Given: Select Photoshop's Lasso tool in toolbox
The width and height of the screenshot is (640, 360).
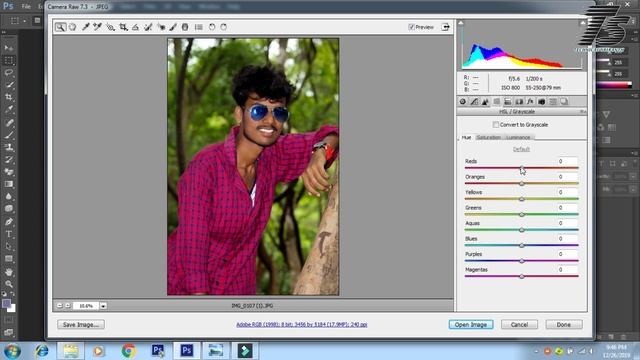Looking at the screenshot, I should coord(9,73).
